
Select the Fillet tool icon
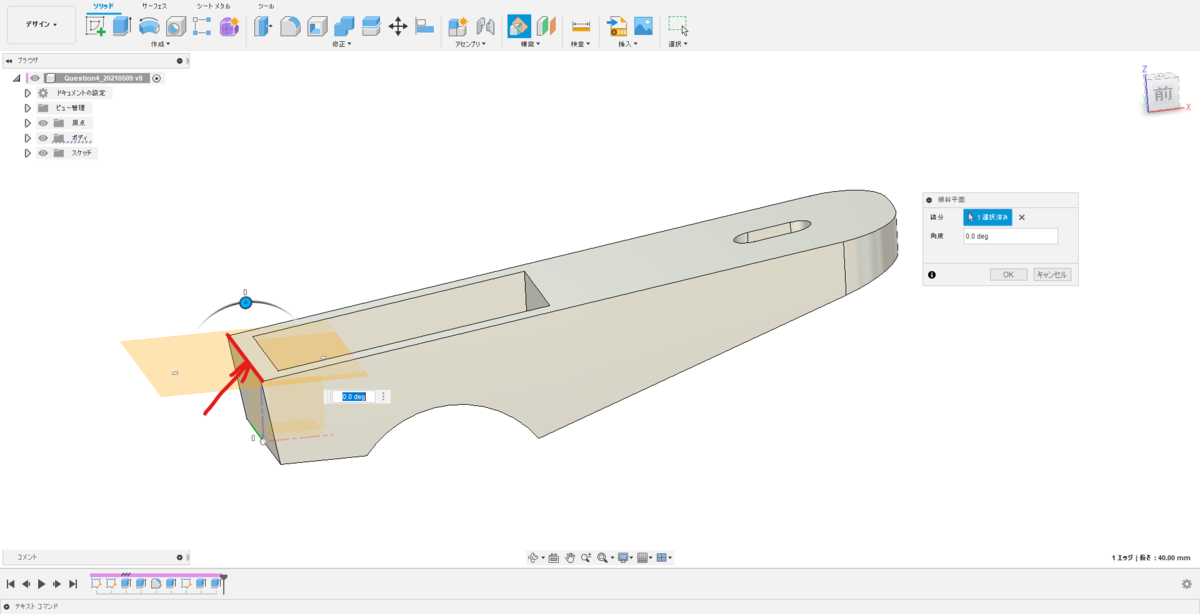[290, 27]
